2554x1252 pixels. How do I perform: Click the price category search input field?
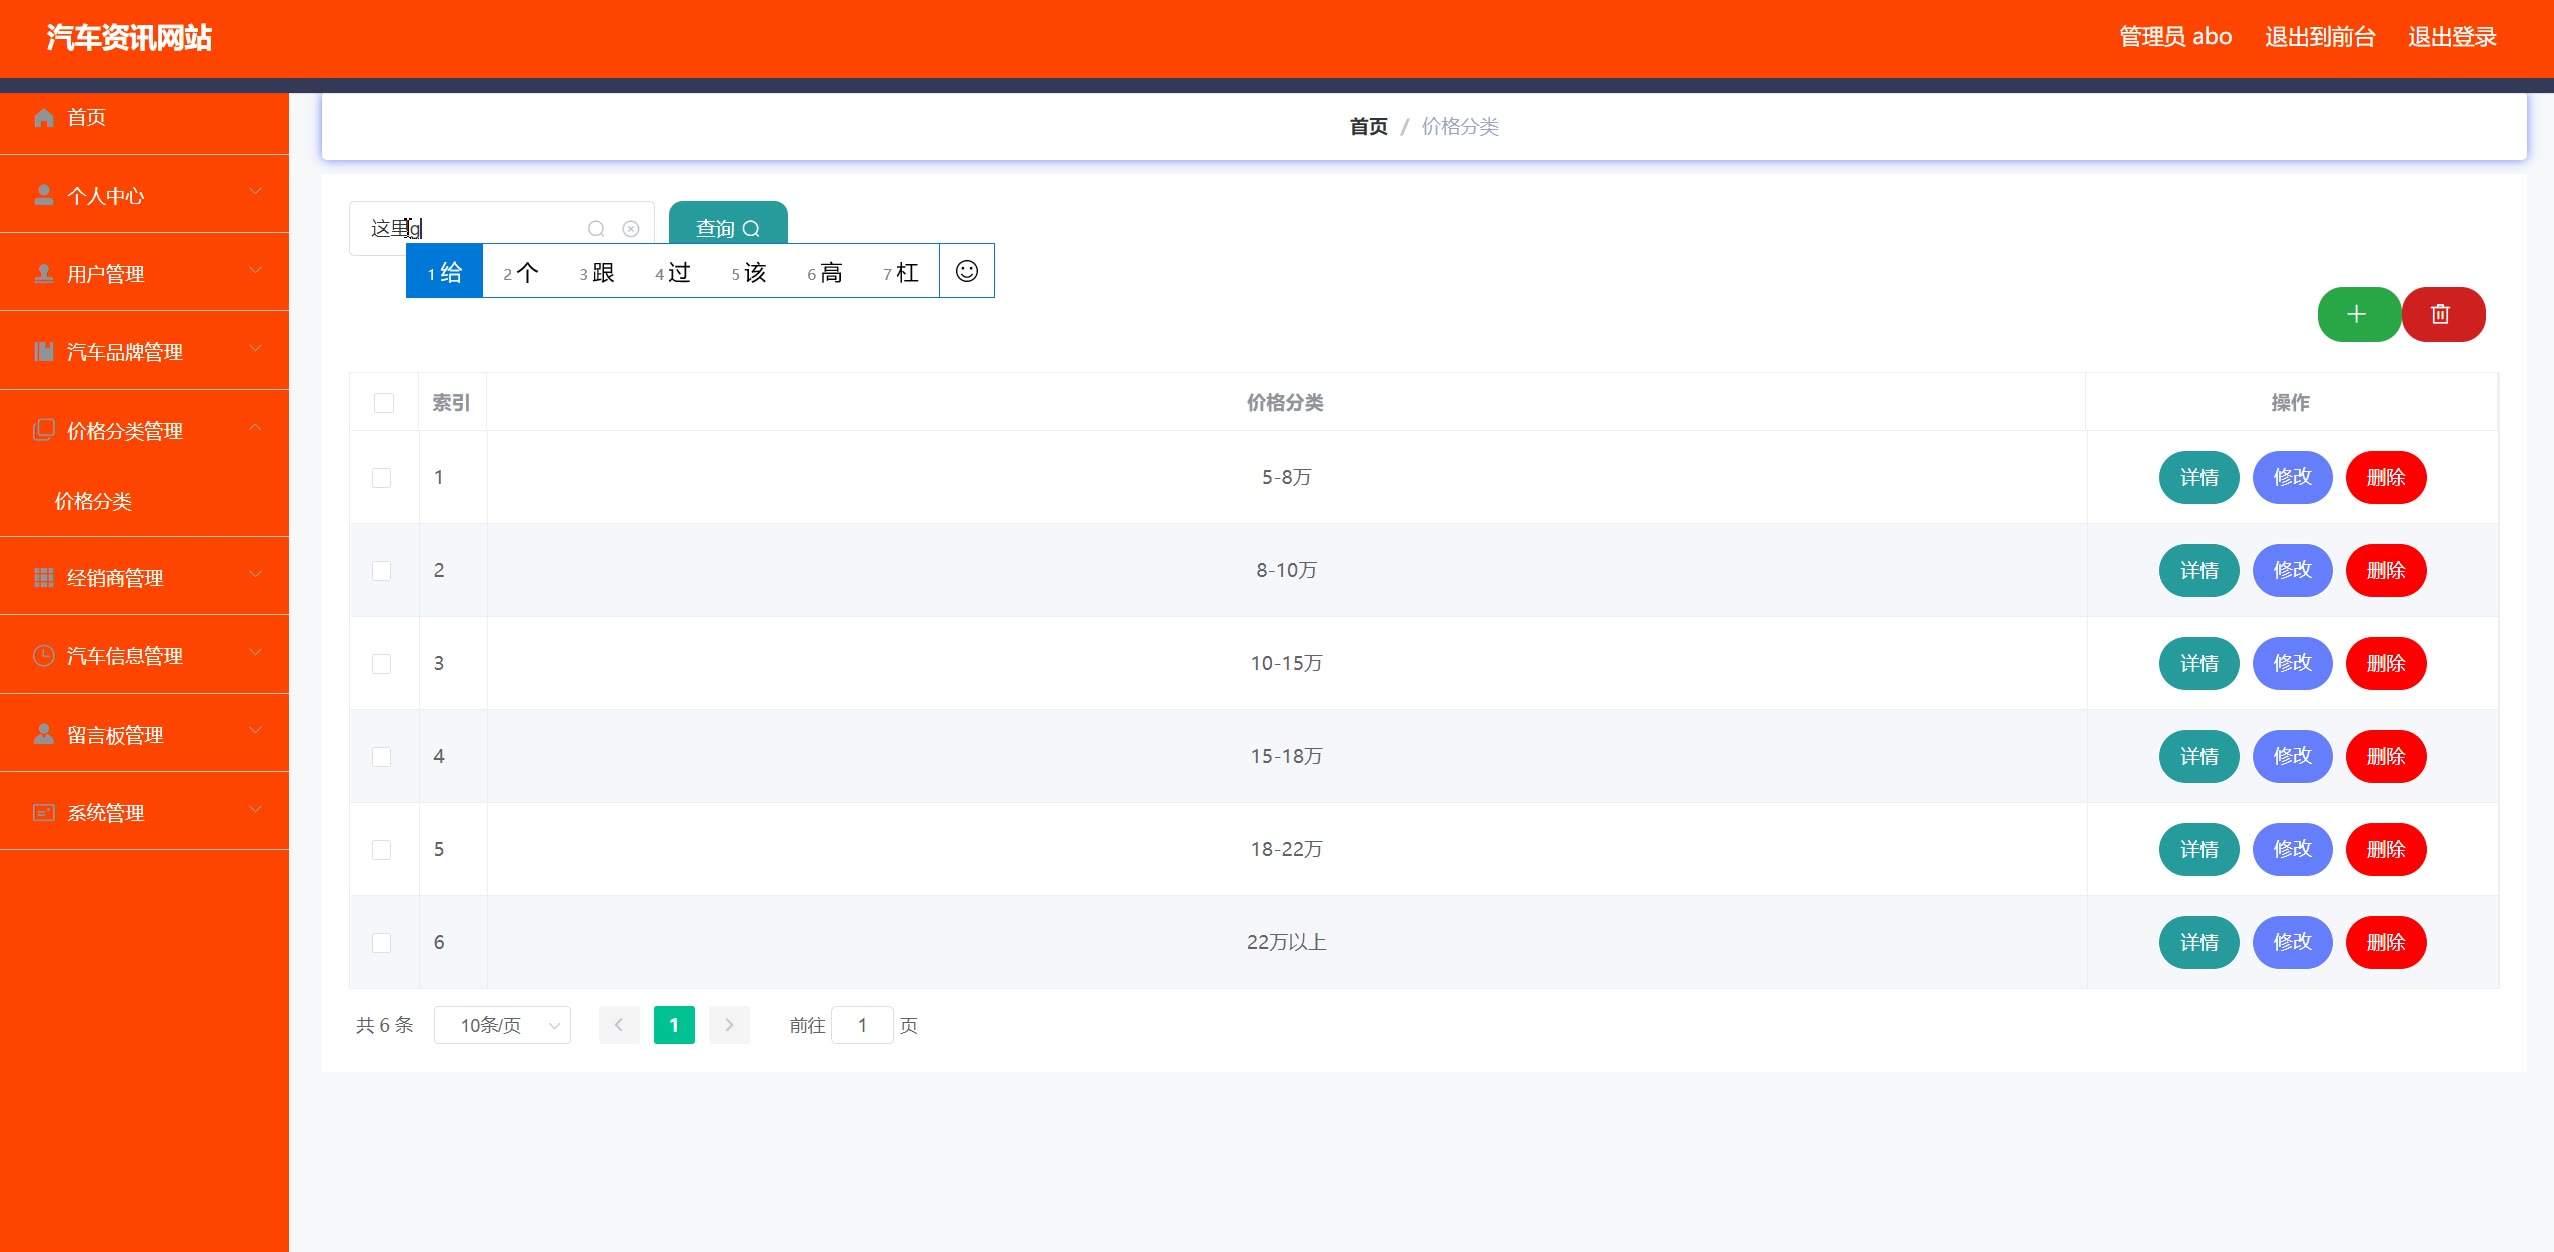click(x=502, y=228)
